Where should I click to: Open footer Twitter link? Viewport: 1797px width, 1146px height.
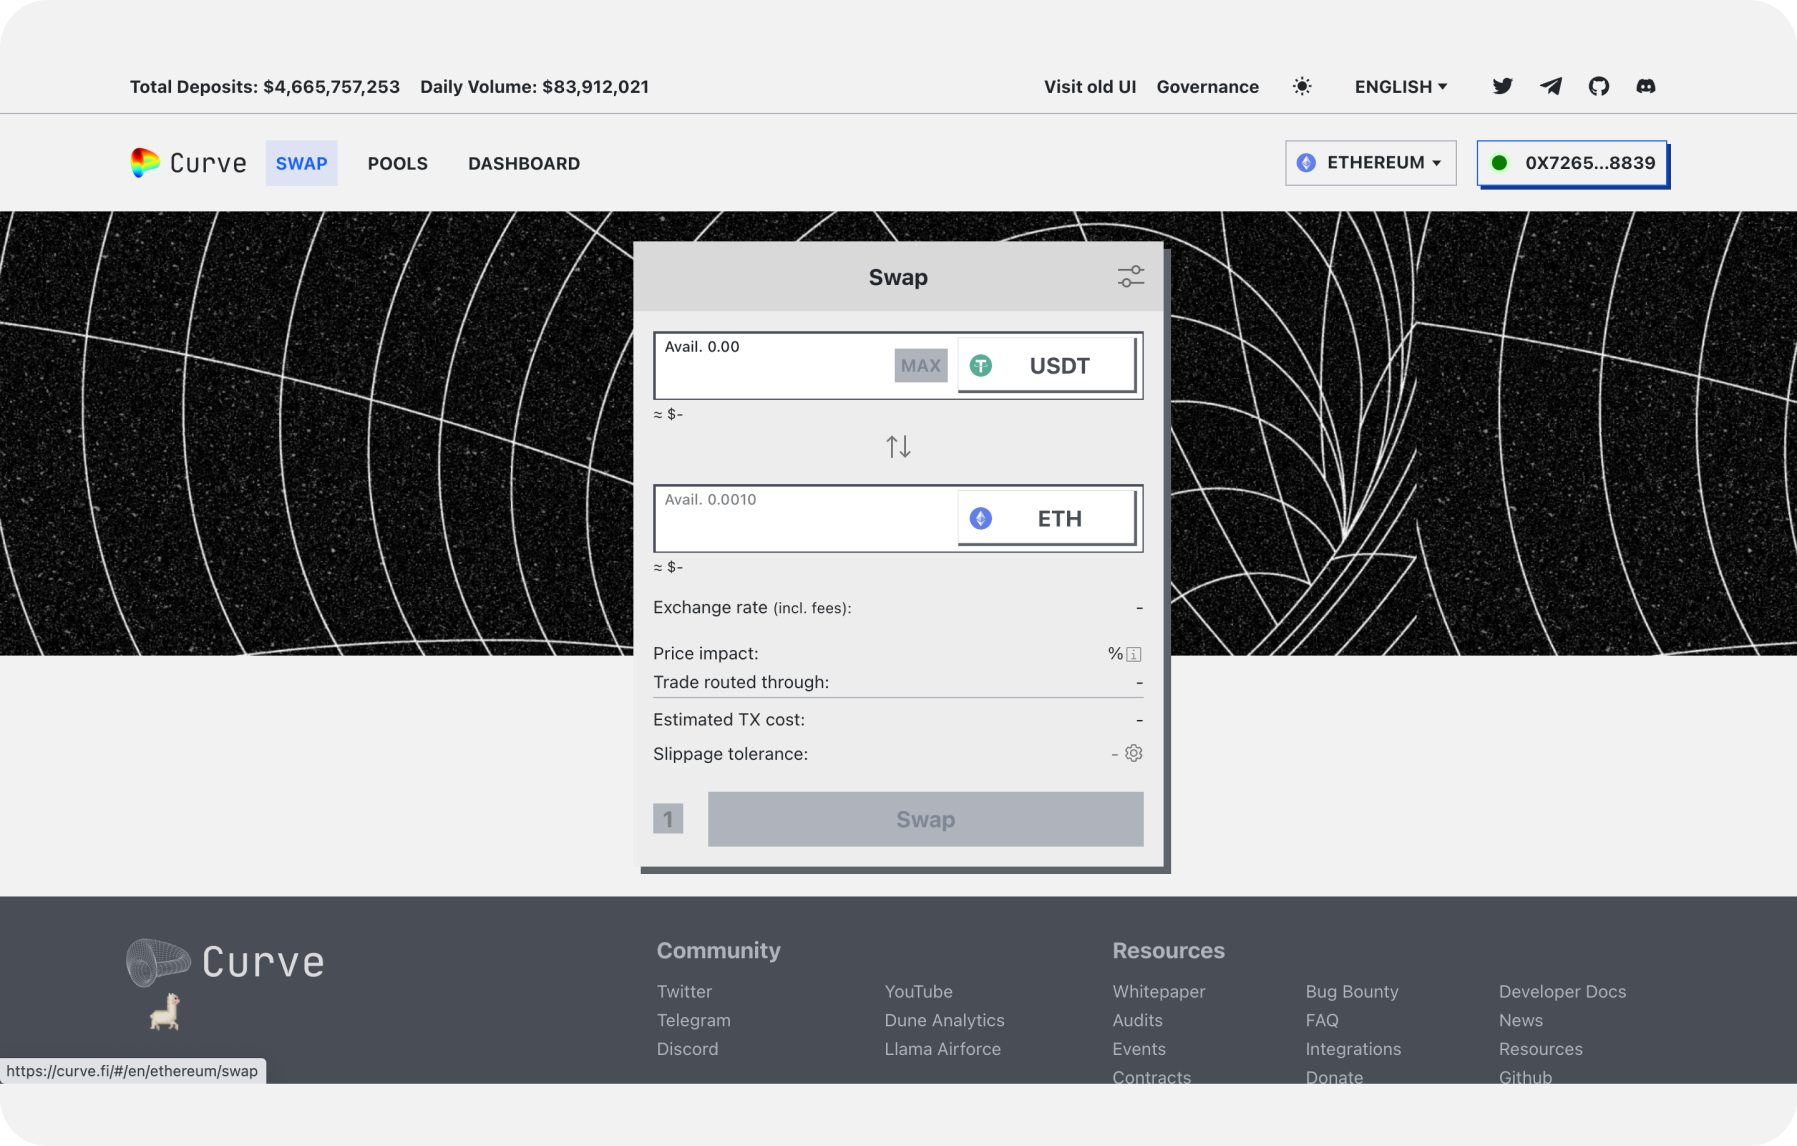click(x=684, y=991)
